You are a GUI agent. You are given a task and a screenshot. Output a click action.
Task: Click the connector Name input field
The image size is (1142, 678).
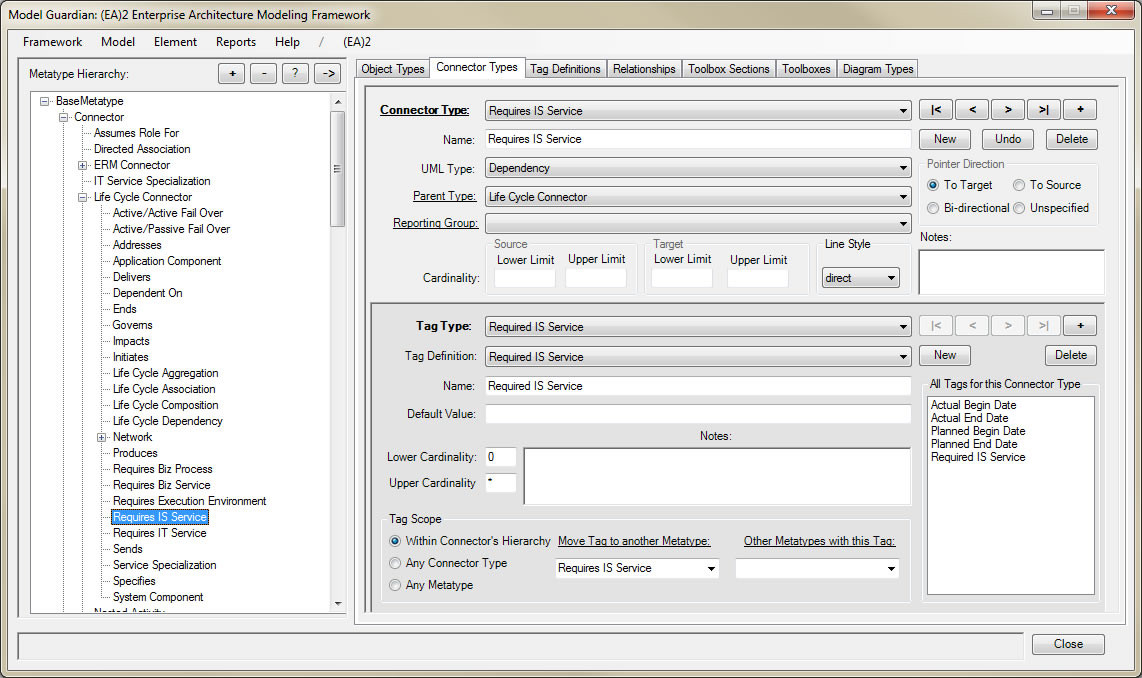[698, 139]
